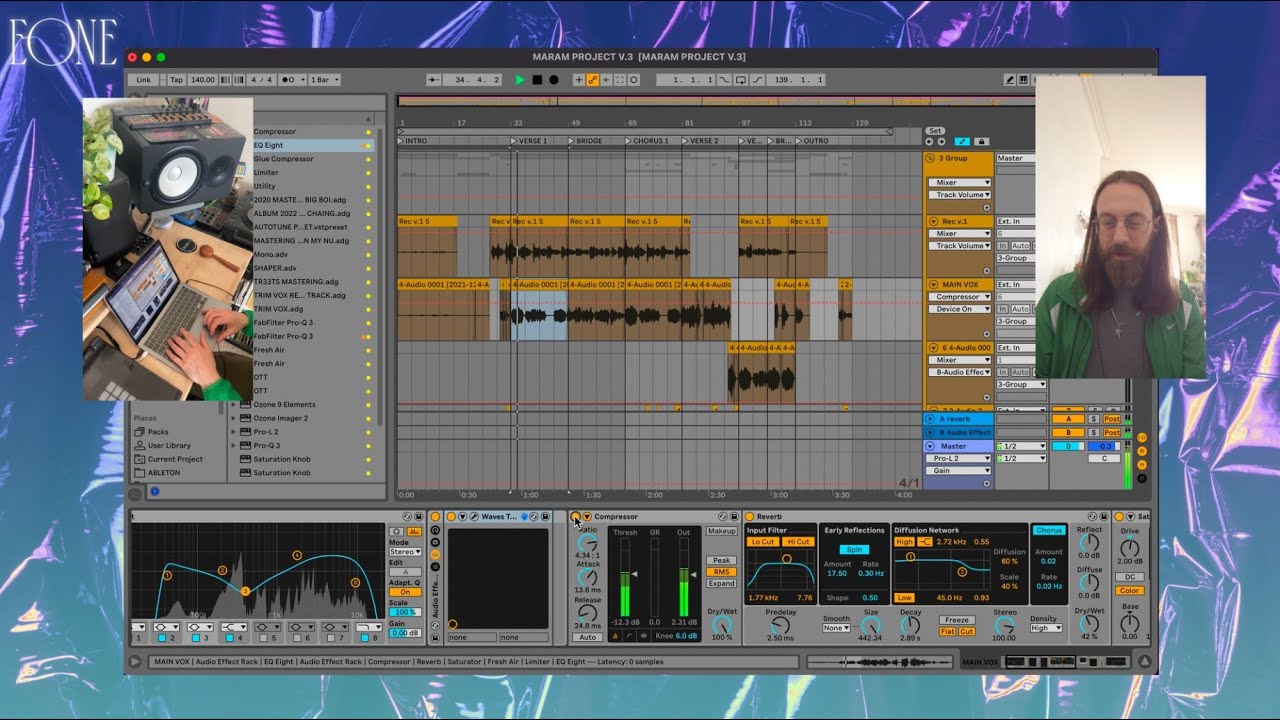This screenshot has height=720, width=1280.
Task: Select Pro-L 2 in browser list
Action: pyautogui.click(x=266, y=432)
